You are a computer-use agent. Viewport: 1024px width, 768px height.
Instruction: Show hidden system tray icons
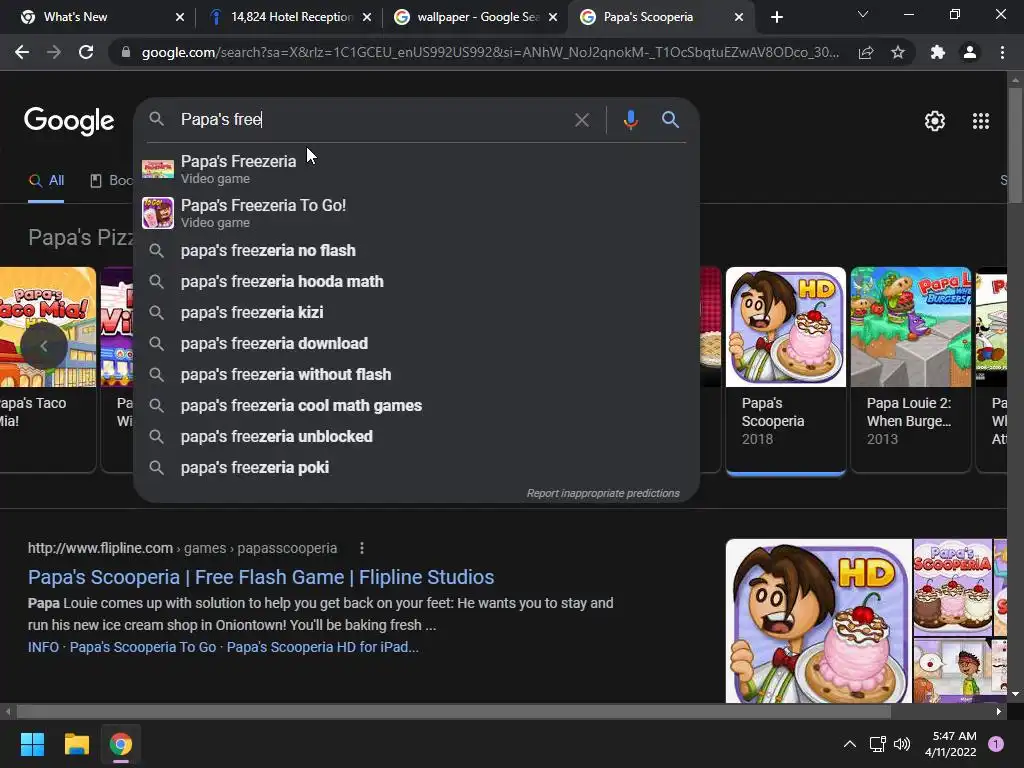click(x=850, y=744)
